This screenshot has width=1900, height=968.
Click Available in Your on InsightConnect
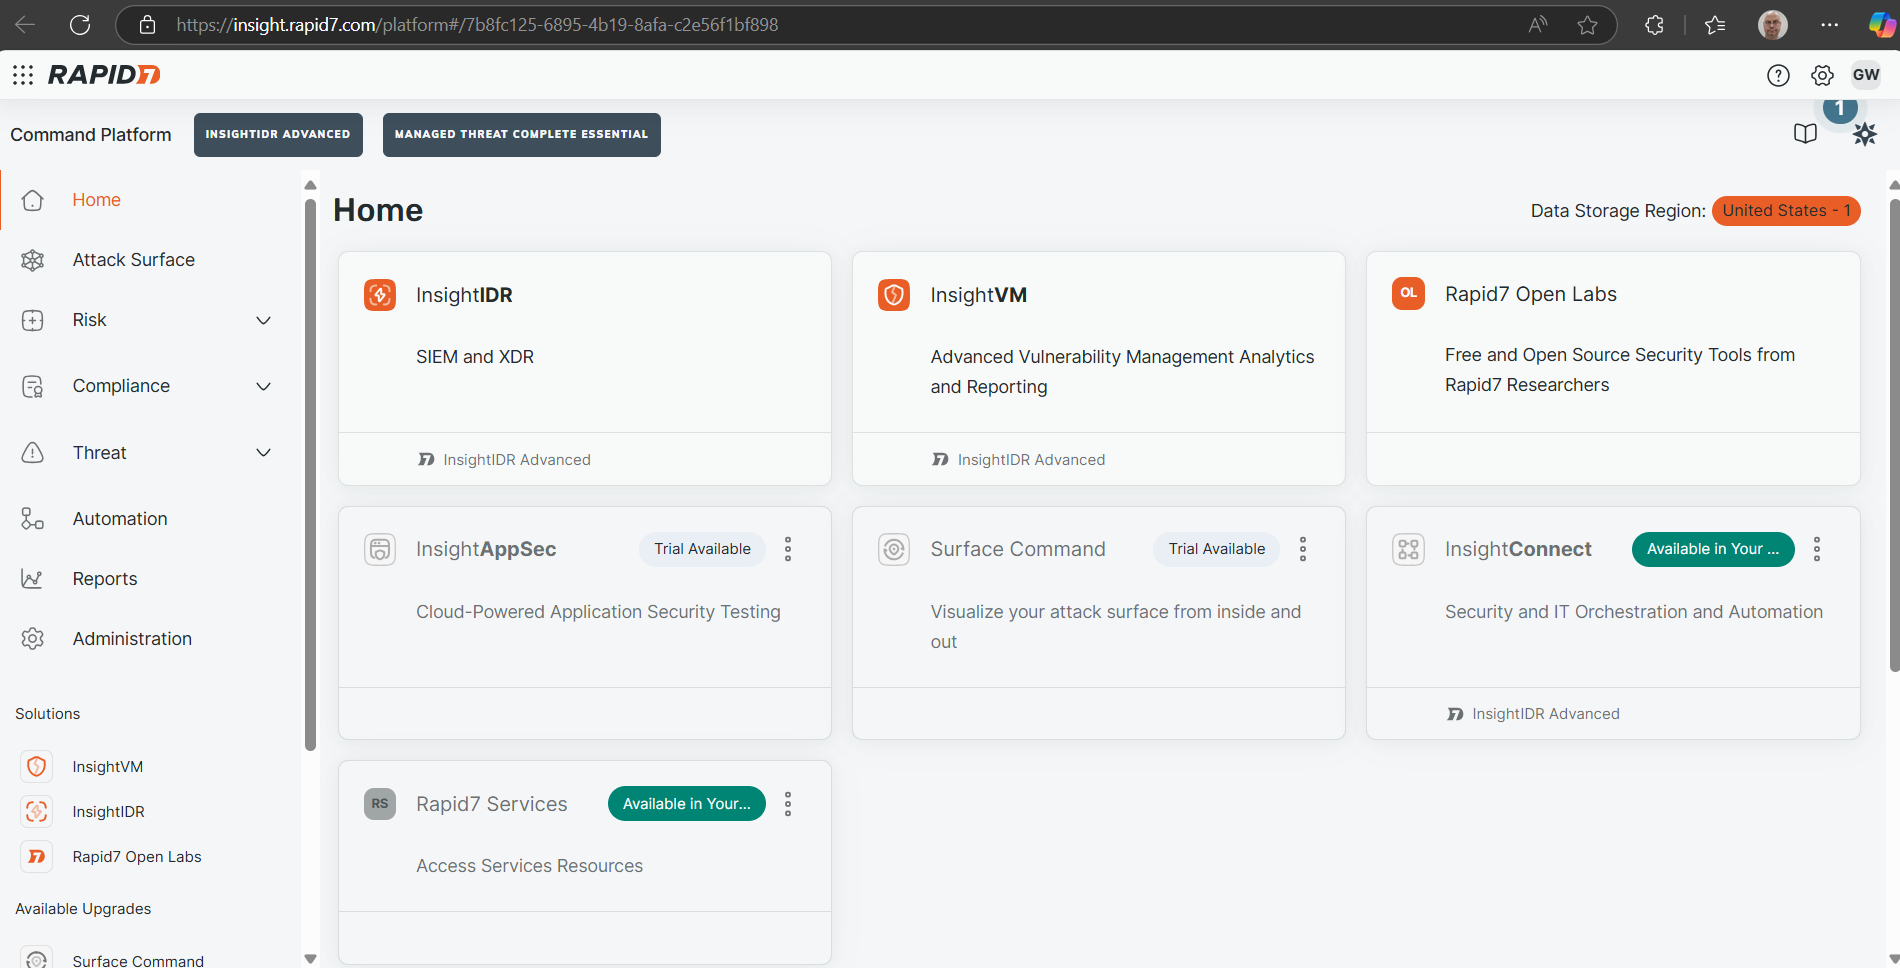click(1713, 549)
